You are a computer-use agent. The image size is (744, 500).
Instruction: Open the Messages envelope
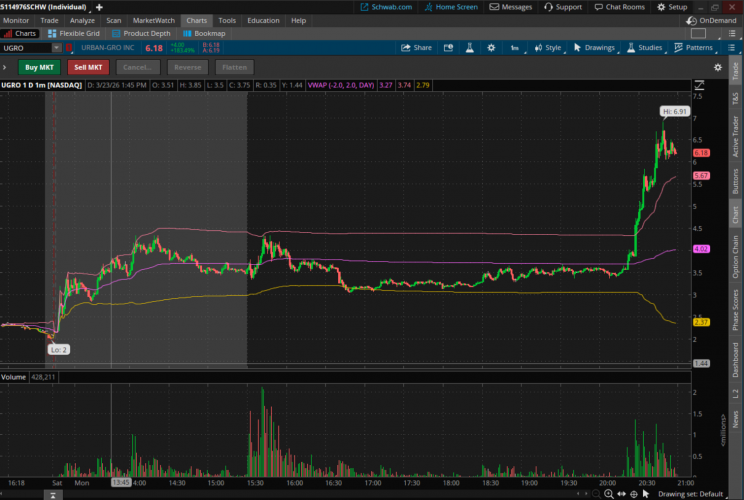pos(510,7)
